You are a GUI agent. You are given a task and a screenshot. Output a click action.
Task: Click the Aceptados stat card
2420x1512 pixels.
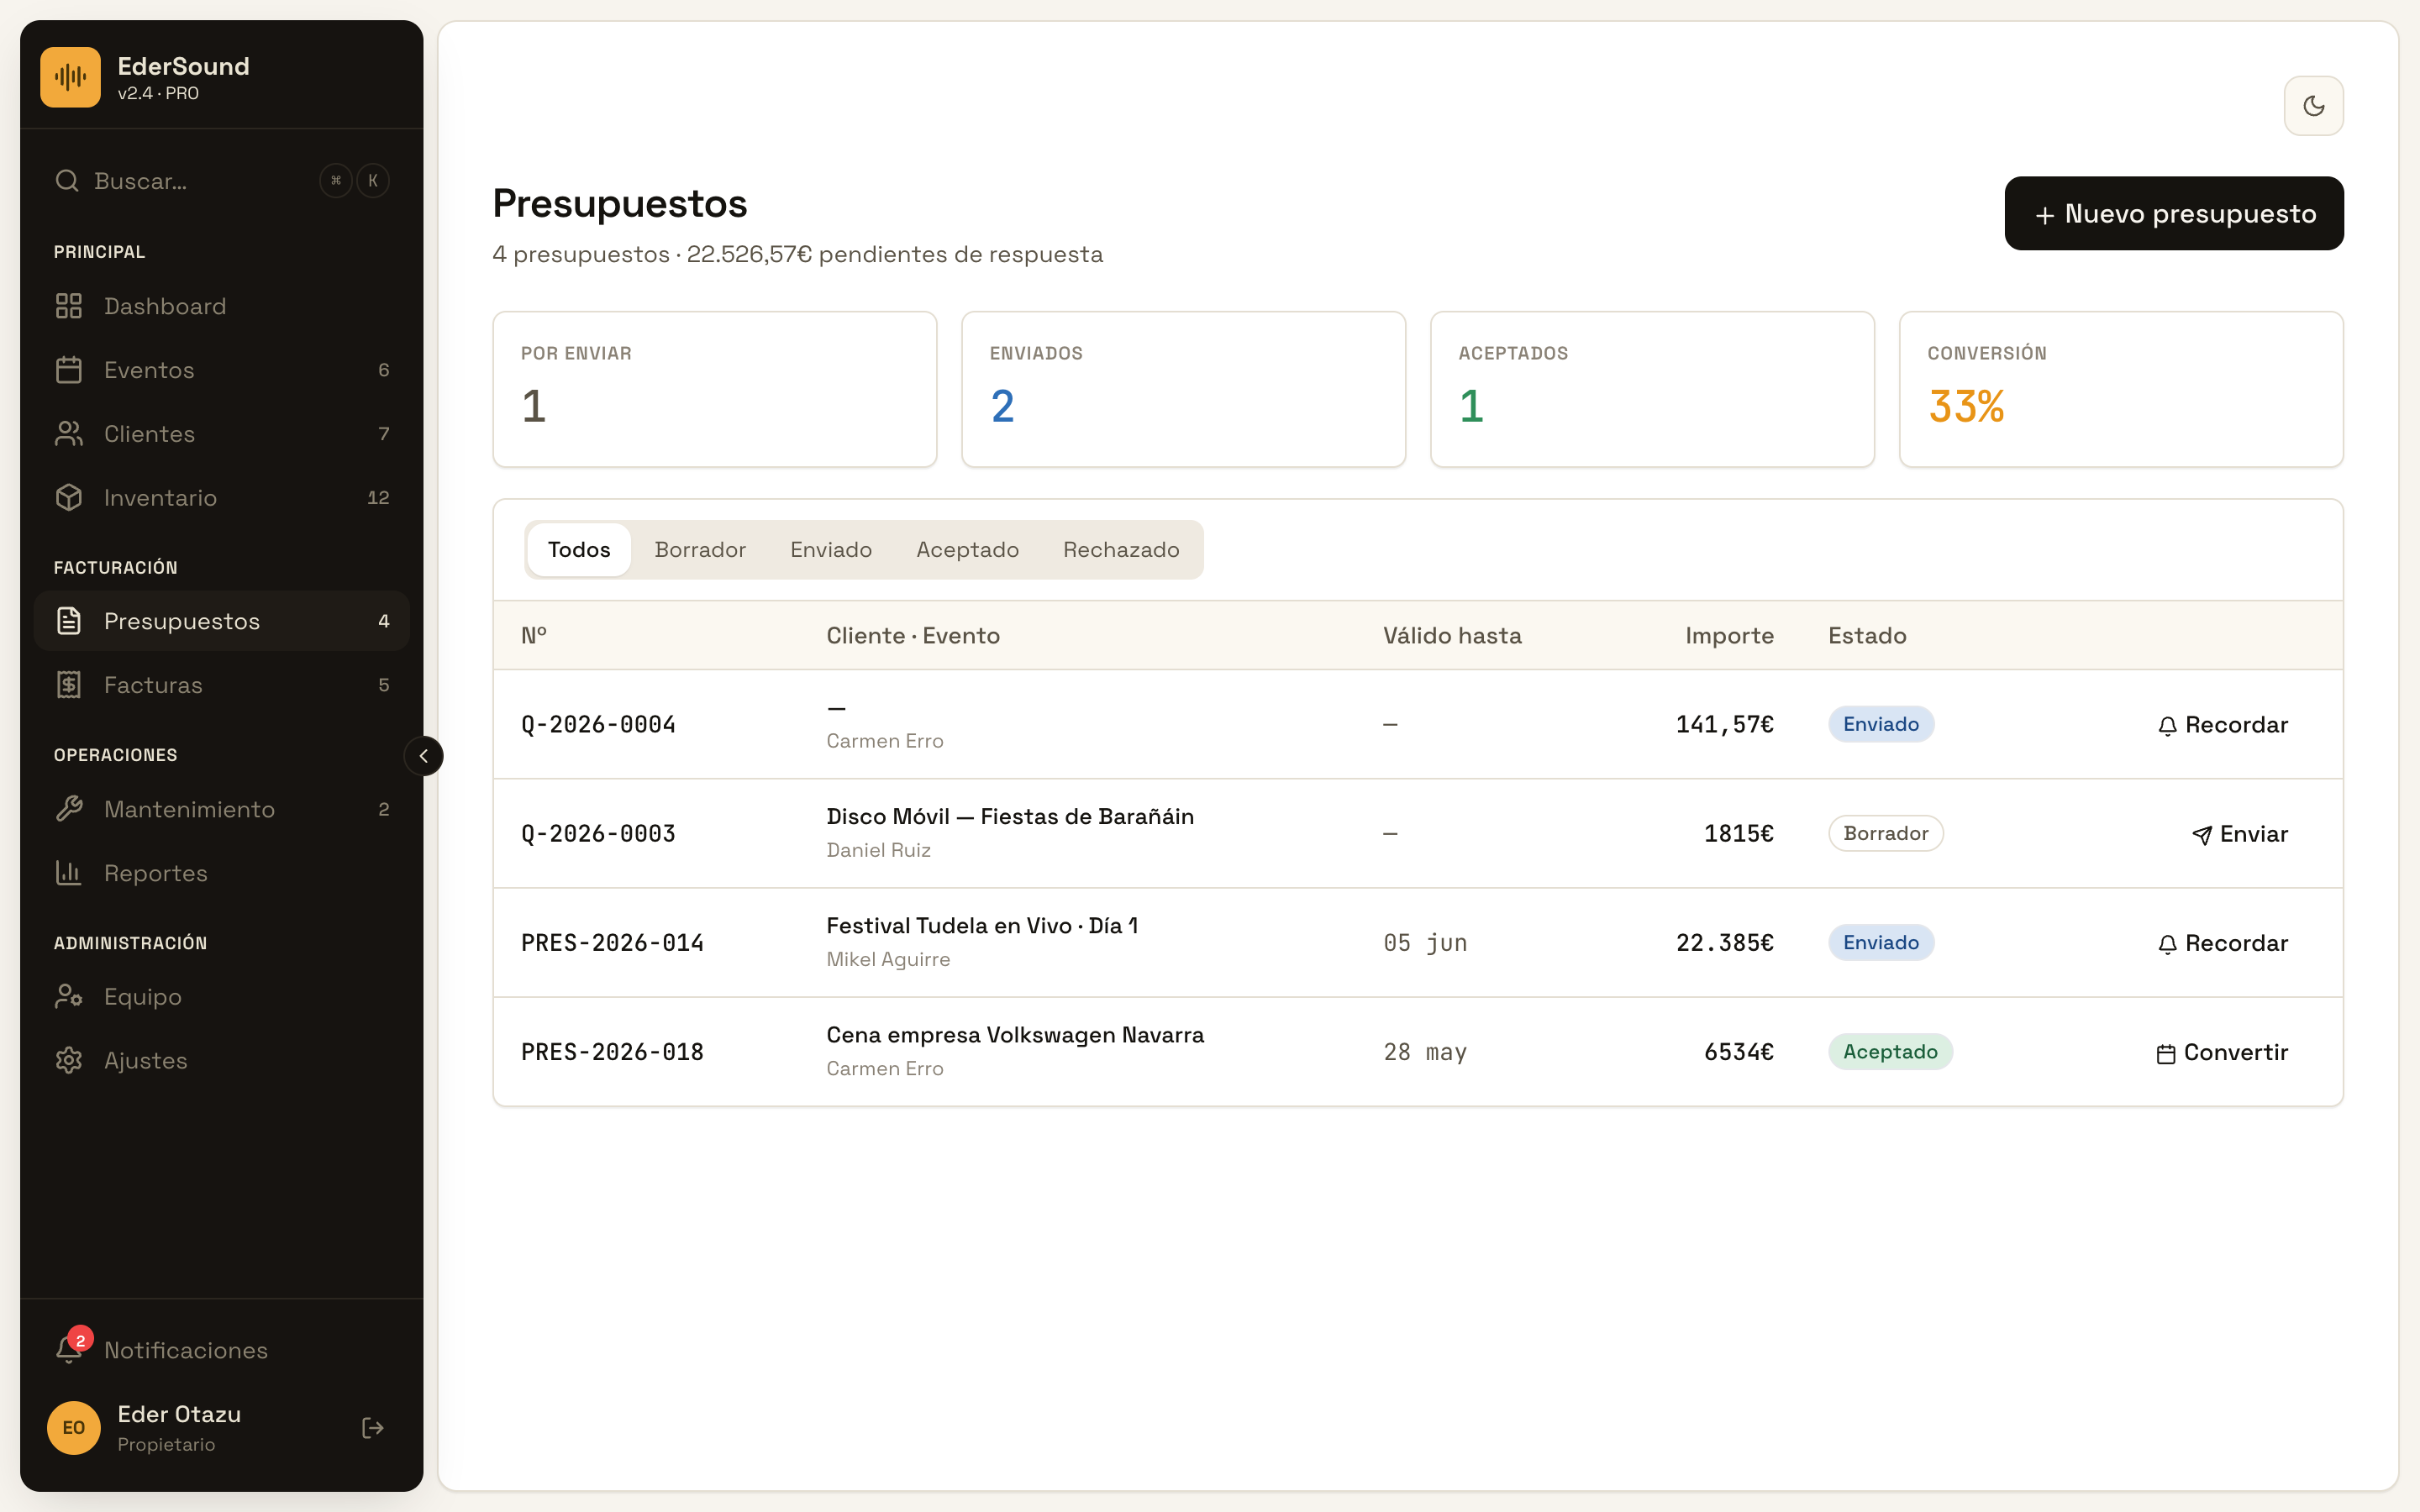(1653, 389)
